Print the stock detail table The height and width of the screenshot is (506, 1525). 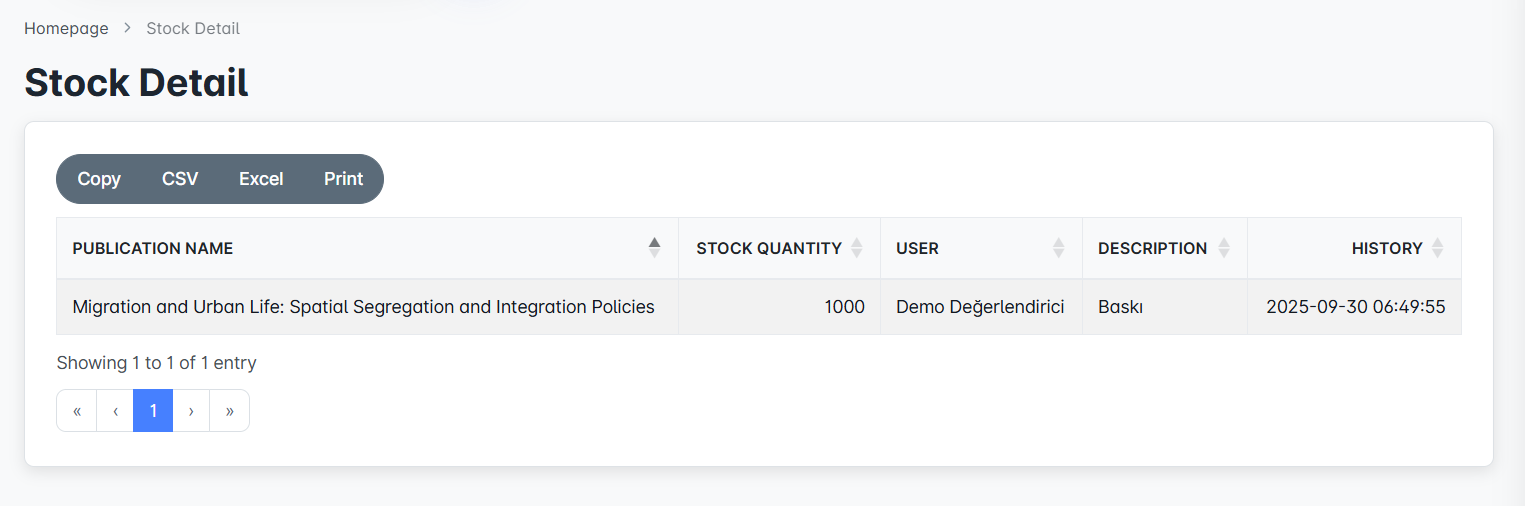click(x=343, y=179)
